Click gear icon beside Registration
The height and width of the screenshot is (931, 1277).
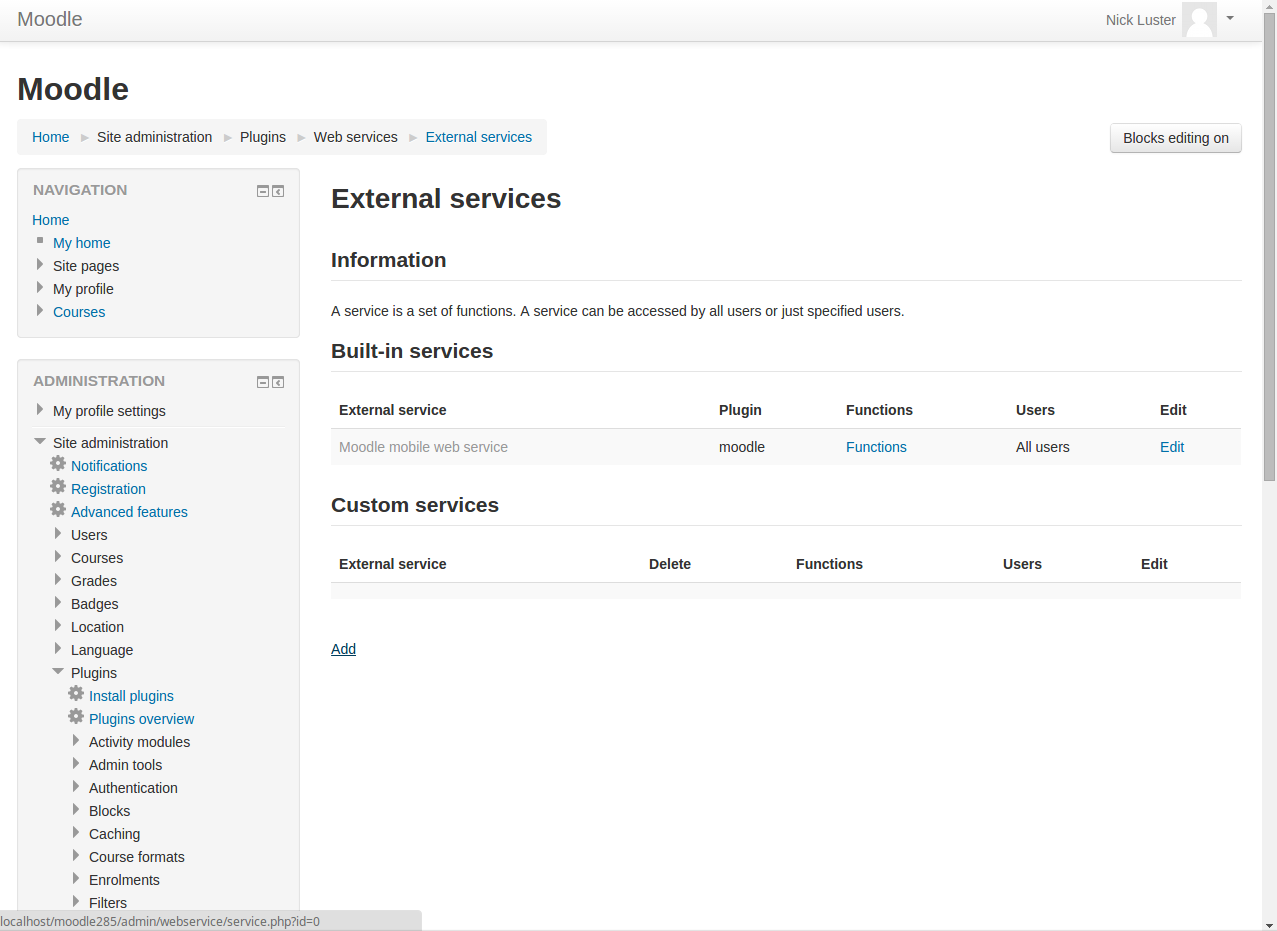(58, 487)
